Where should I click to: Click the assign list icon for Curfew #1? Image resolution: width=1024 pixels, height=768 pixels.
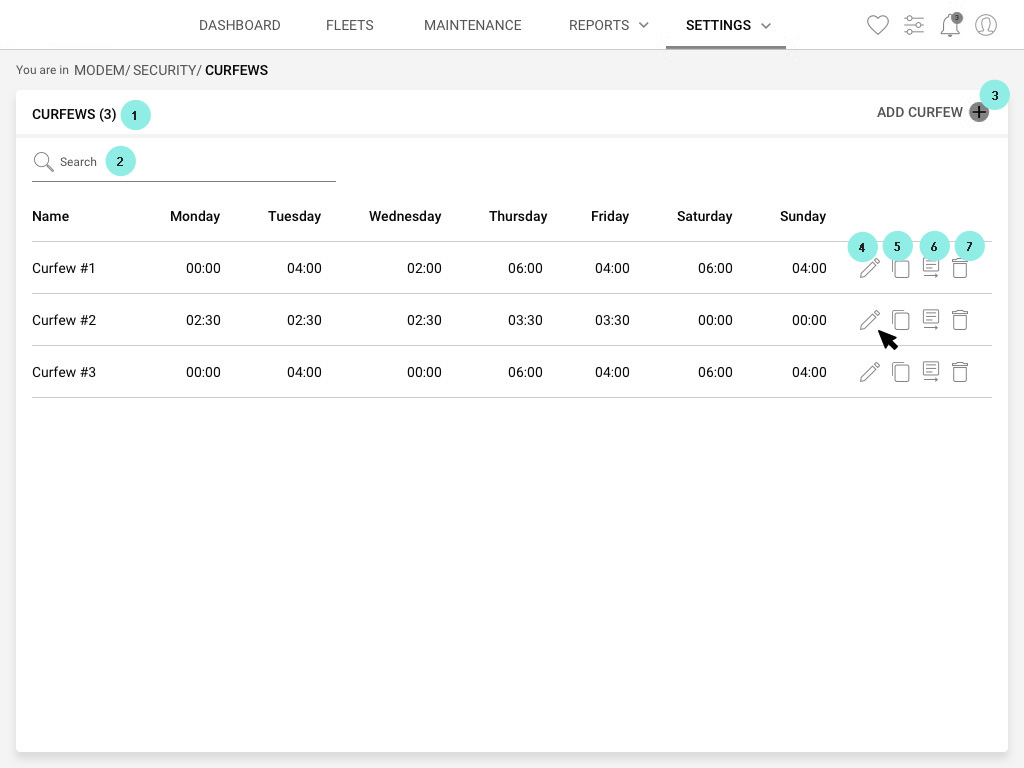pos(931,268)
